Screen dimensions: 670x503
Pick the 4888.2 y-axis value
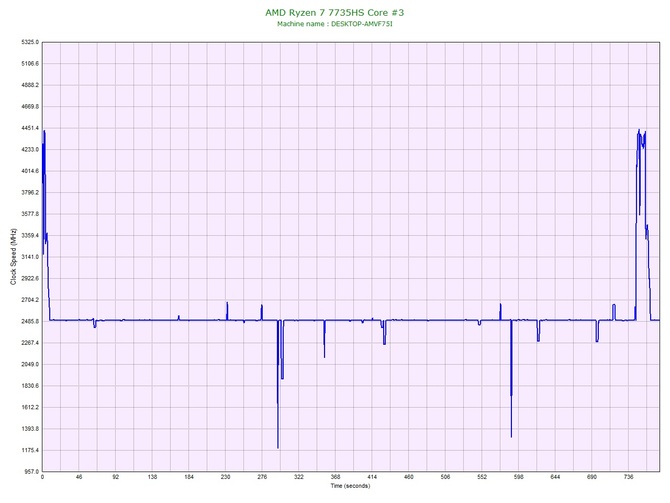tap(30, 85)
